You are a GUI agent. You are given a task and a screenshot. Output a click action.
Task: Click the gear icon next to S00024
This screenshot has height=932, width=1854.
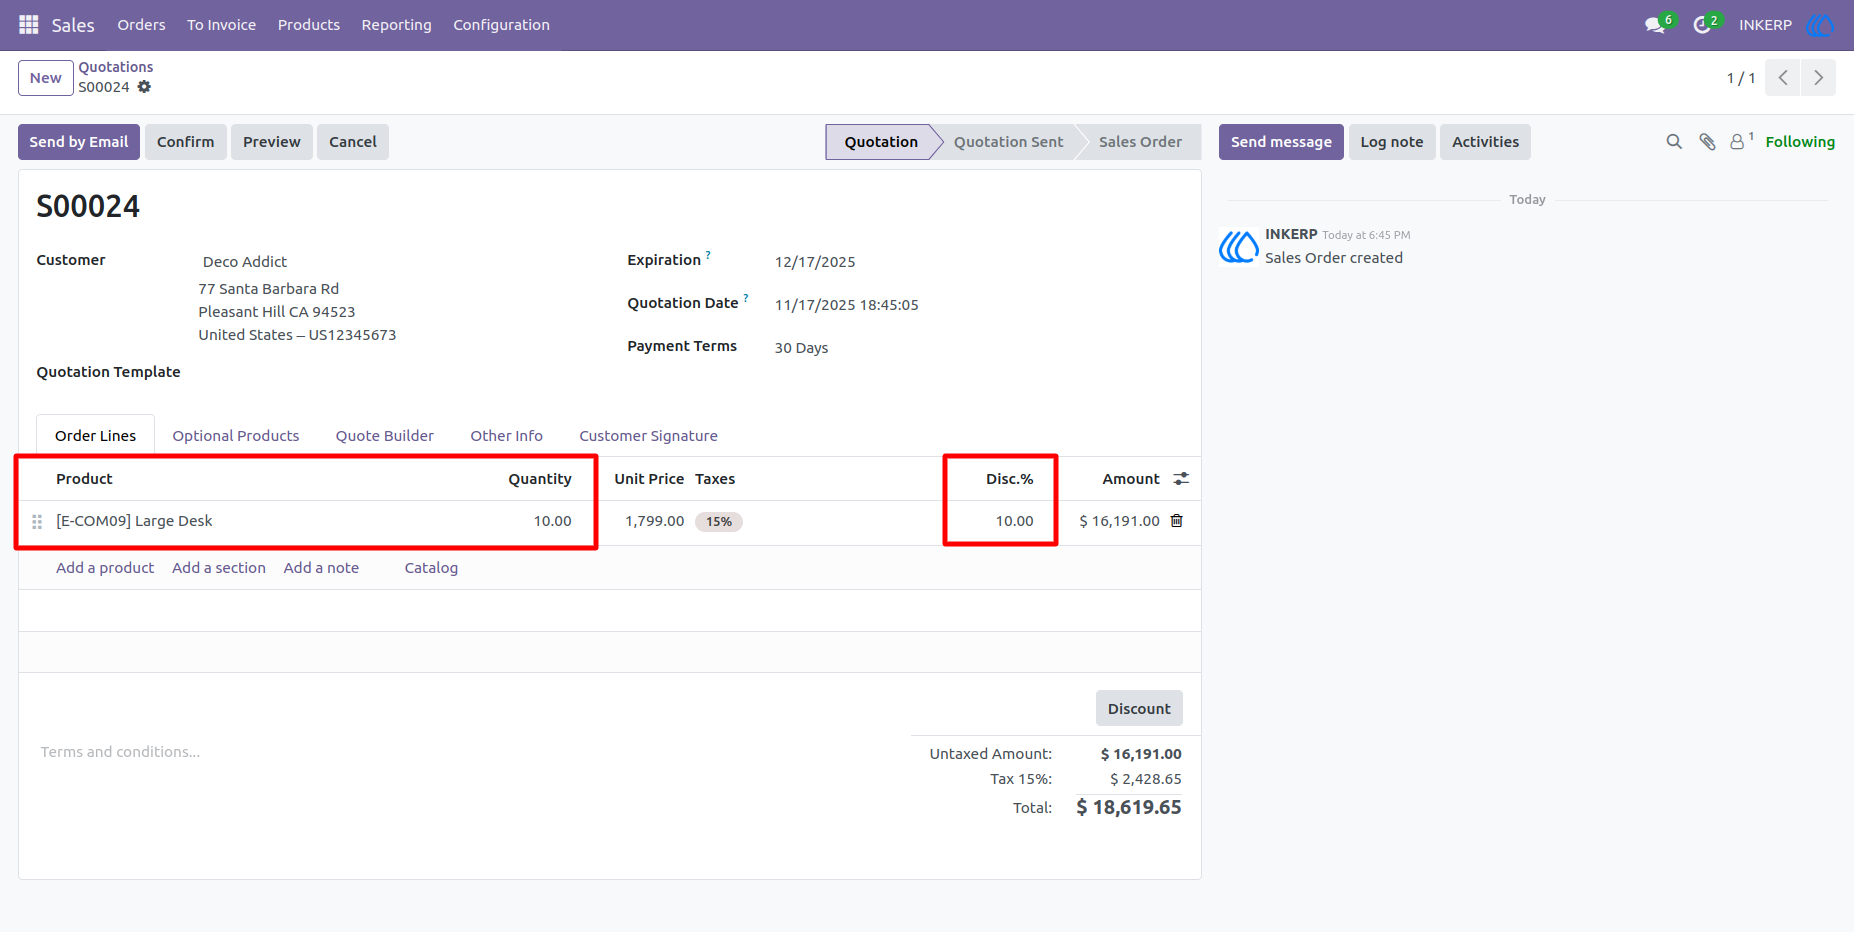click(144, 87)
